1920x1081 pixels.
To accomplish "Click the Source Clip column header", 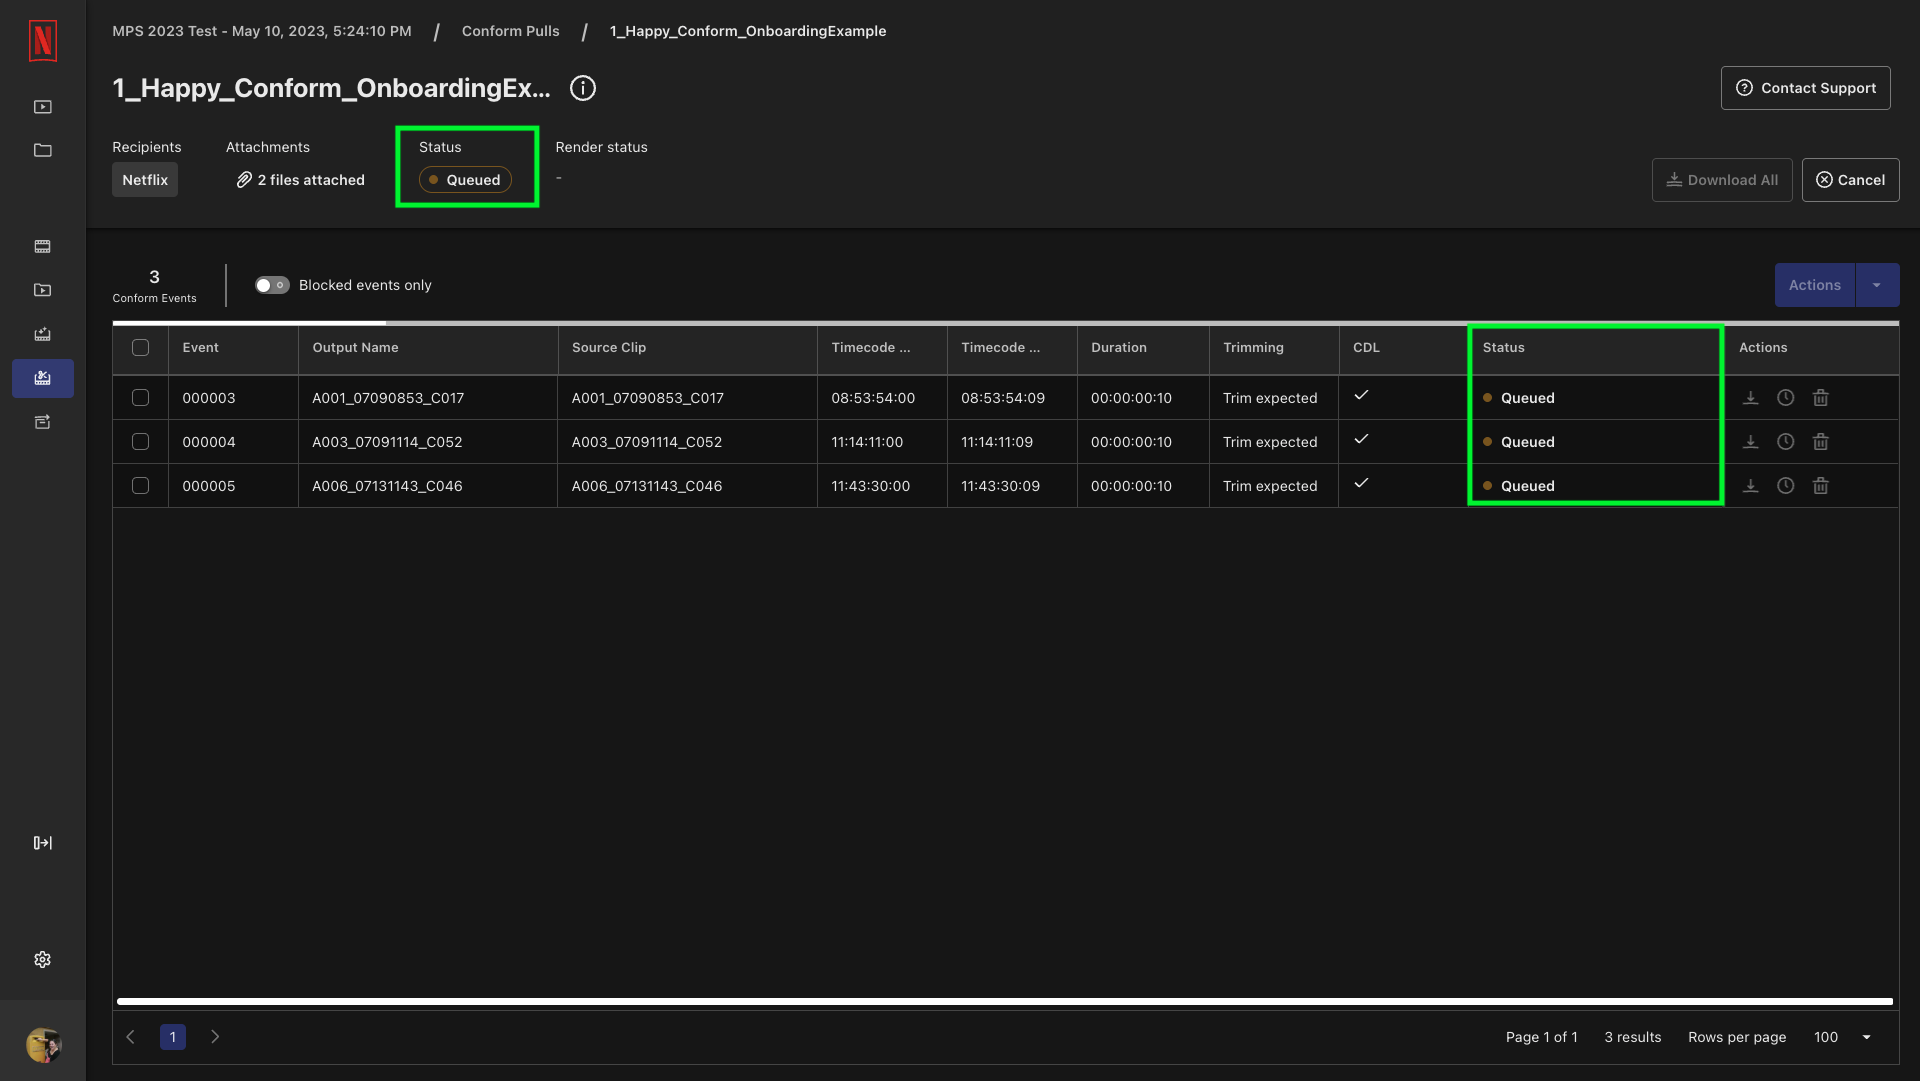I will 688,348.
